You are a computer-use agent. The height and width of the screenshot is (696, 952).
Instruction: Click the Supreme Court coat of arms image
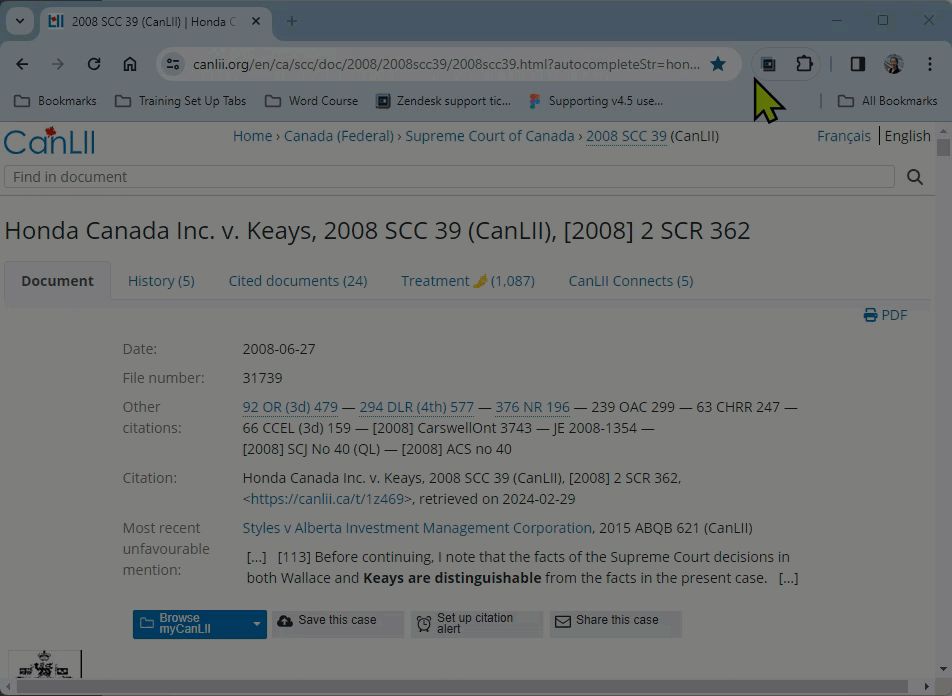(x=44, y=664)
